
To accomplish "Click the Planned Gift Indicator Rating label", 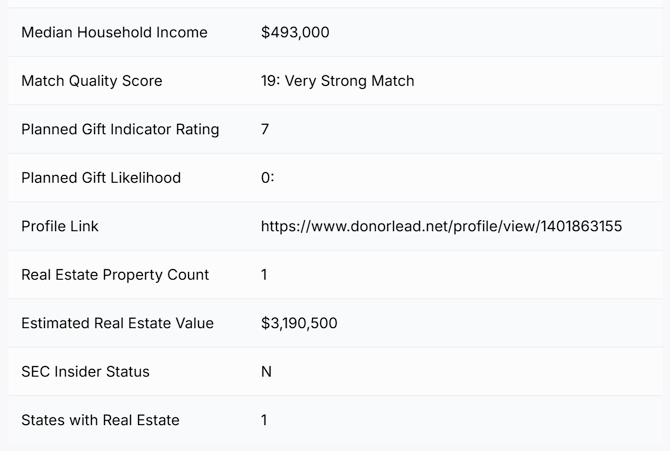I will (x=120, y=129).
